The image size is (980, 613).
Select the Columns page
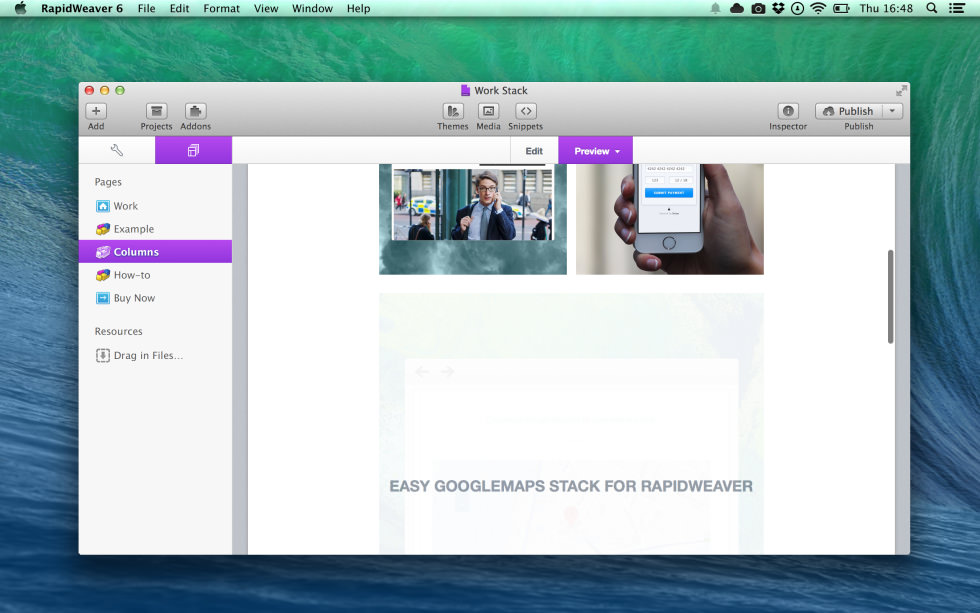coord(155,252)
